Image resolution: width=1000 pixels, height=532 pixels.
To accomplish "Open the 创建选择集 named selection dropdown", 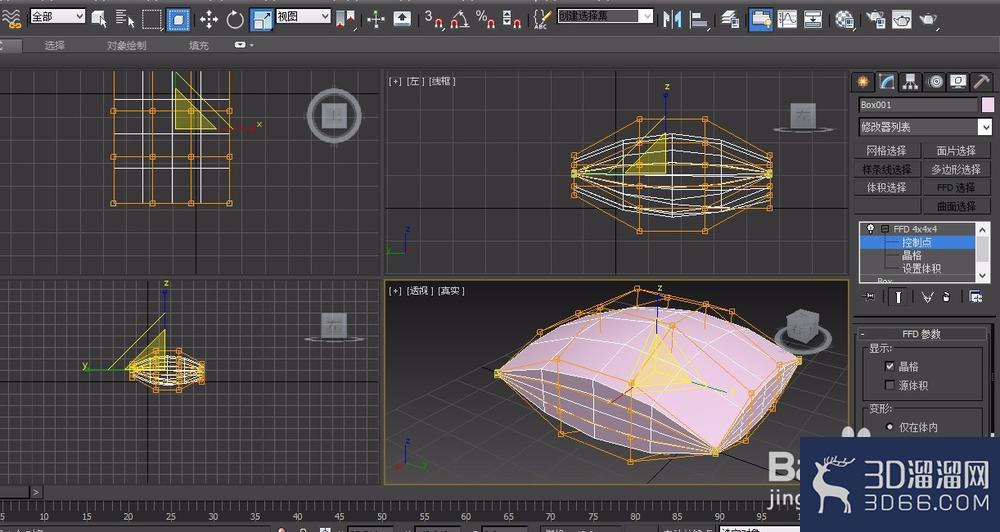I will [x=605, y=17].
